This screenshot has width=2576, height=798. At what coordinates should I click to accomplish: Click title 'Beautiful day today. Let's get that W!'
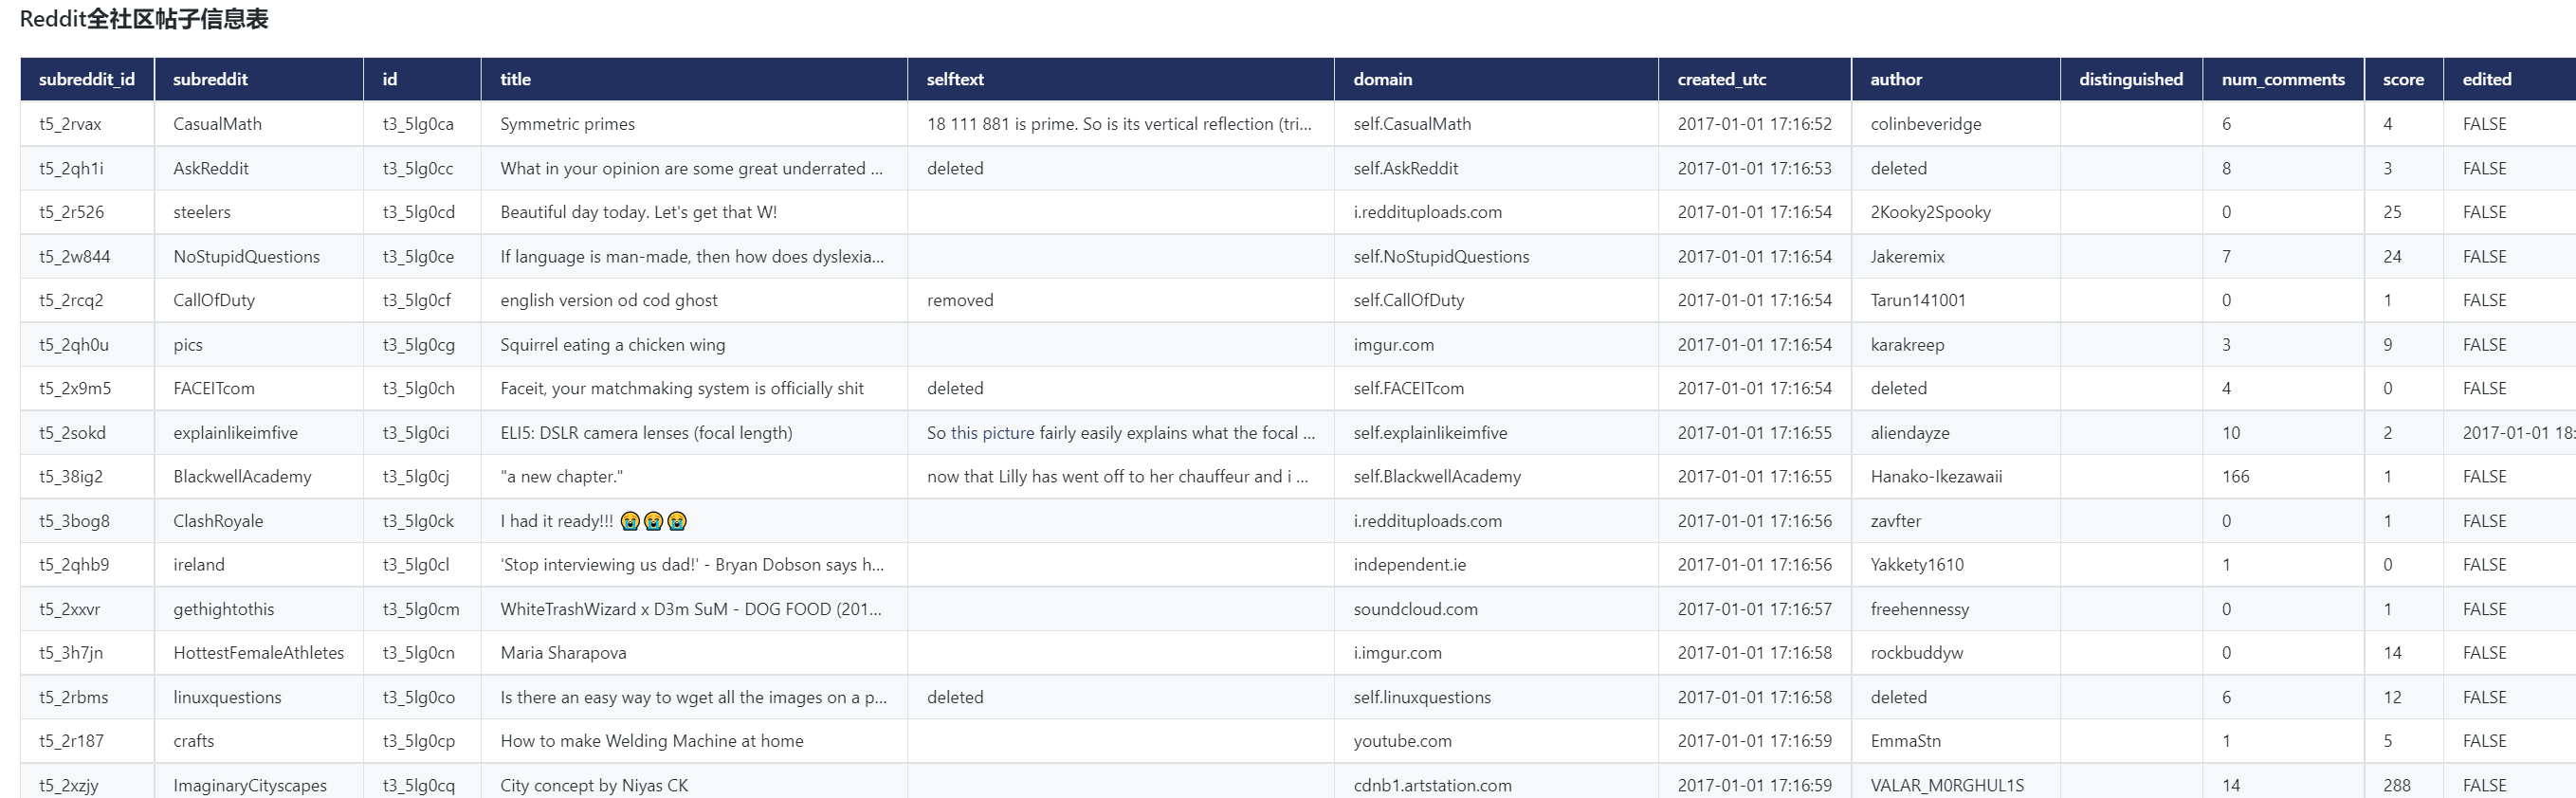tap(638, 212)
